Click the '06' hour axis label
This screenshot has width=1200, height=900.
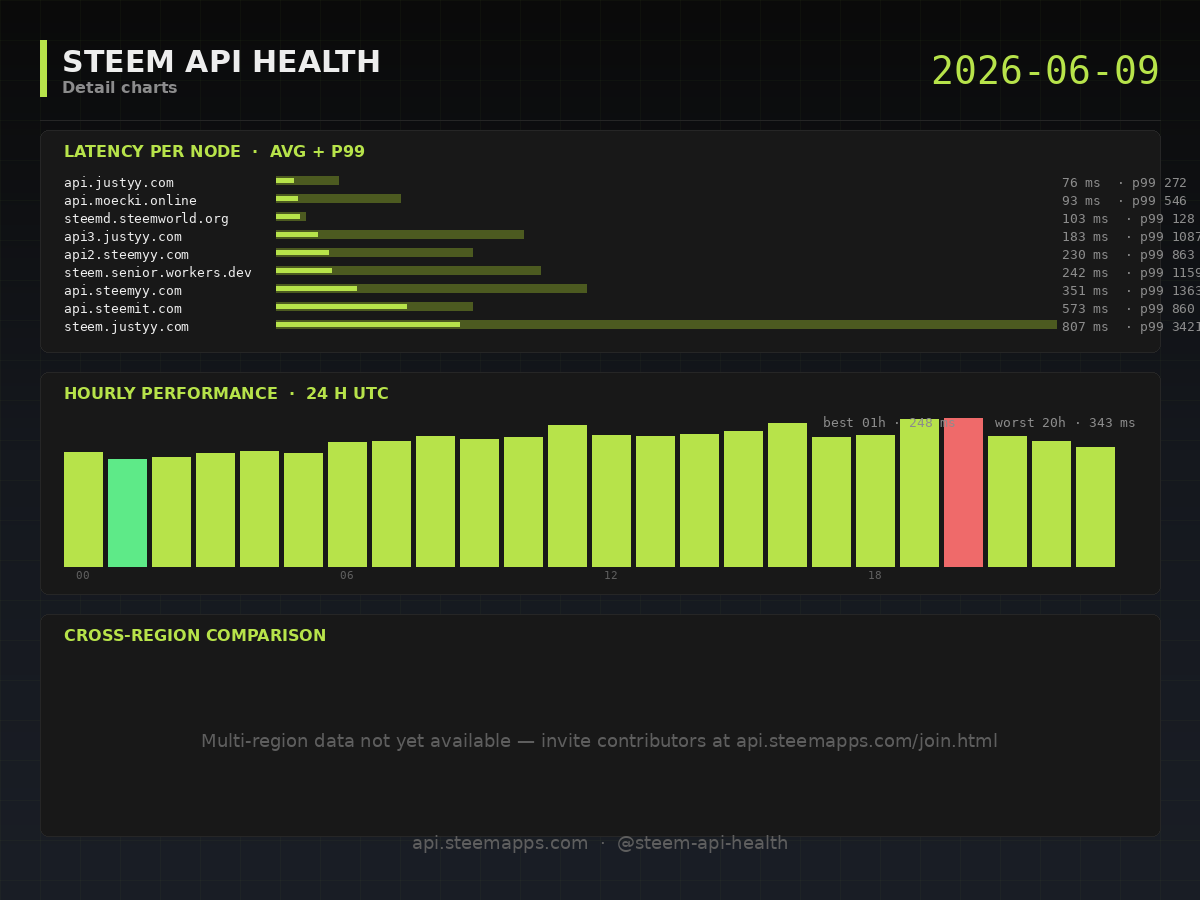point(347,575)
